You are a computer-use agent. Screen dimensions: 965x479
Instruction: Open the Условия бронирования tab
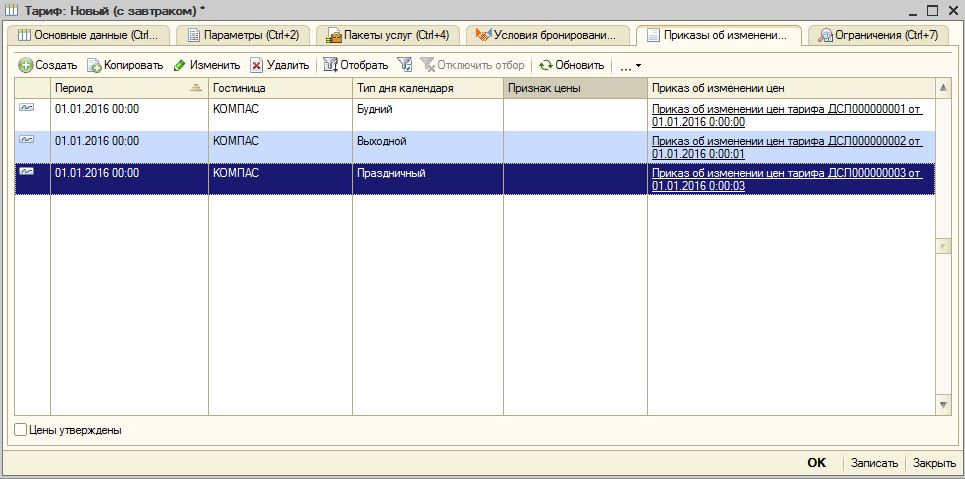pyautogui.click(x=548, y=36)
